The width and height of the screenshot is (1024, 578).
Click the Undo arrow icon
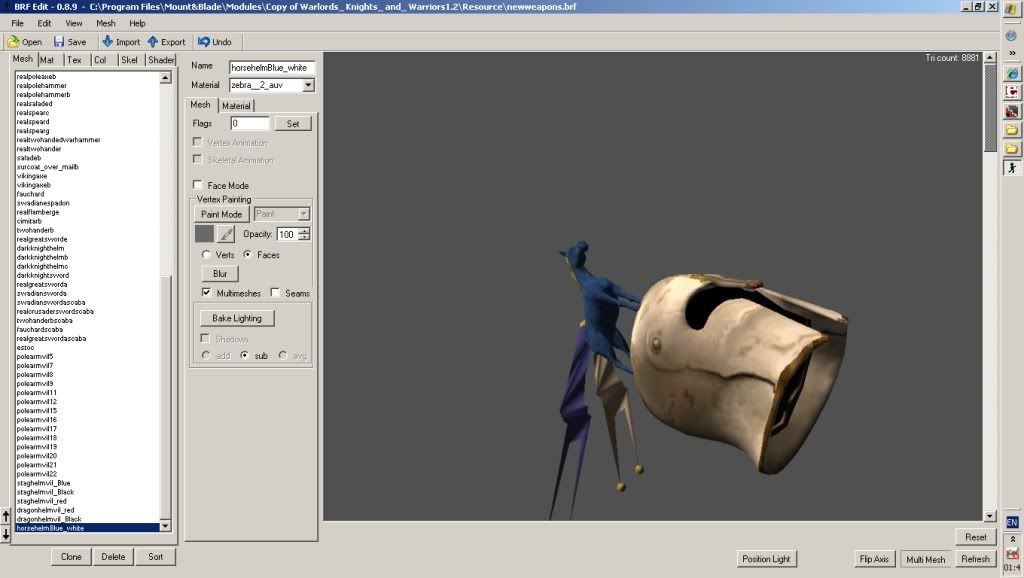coord(203,42)
